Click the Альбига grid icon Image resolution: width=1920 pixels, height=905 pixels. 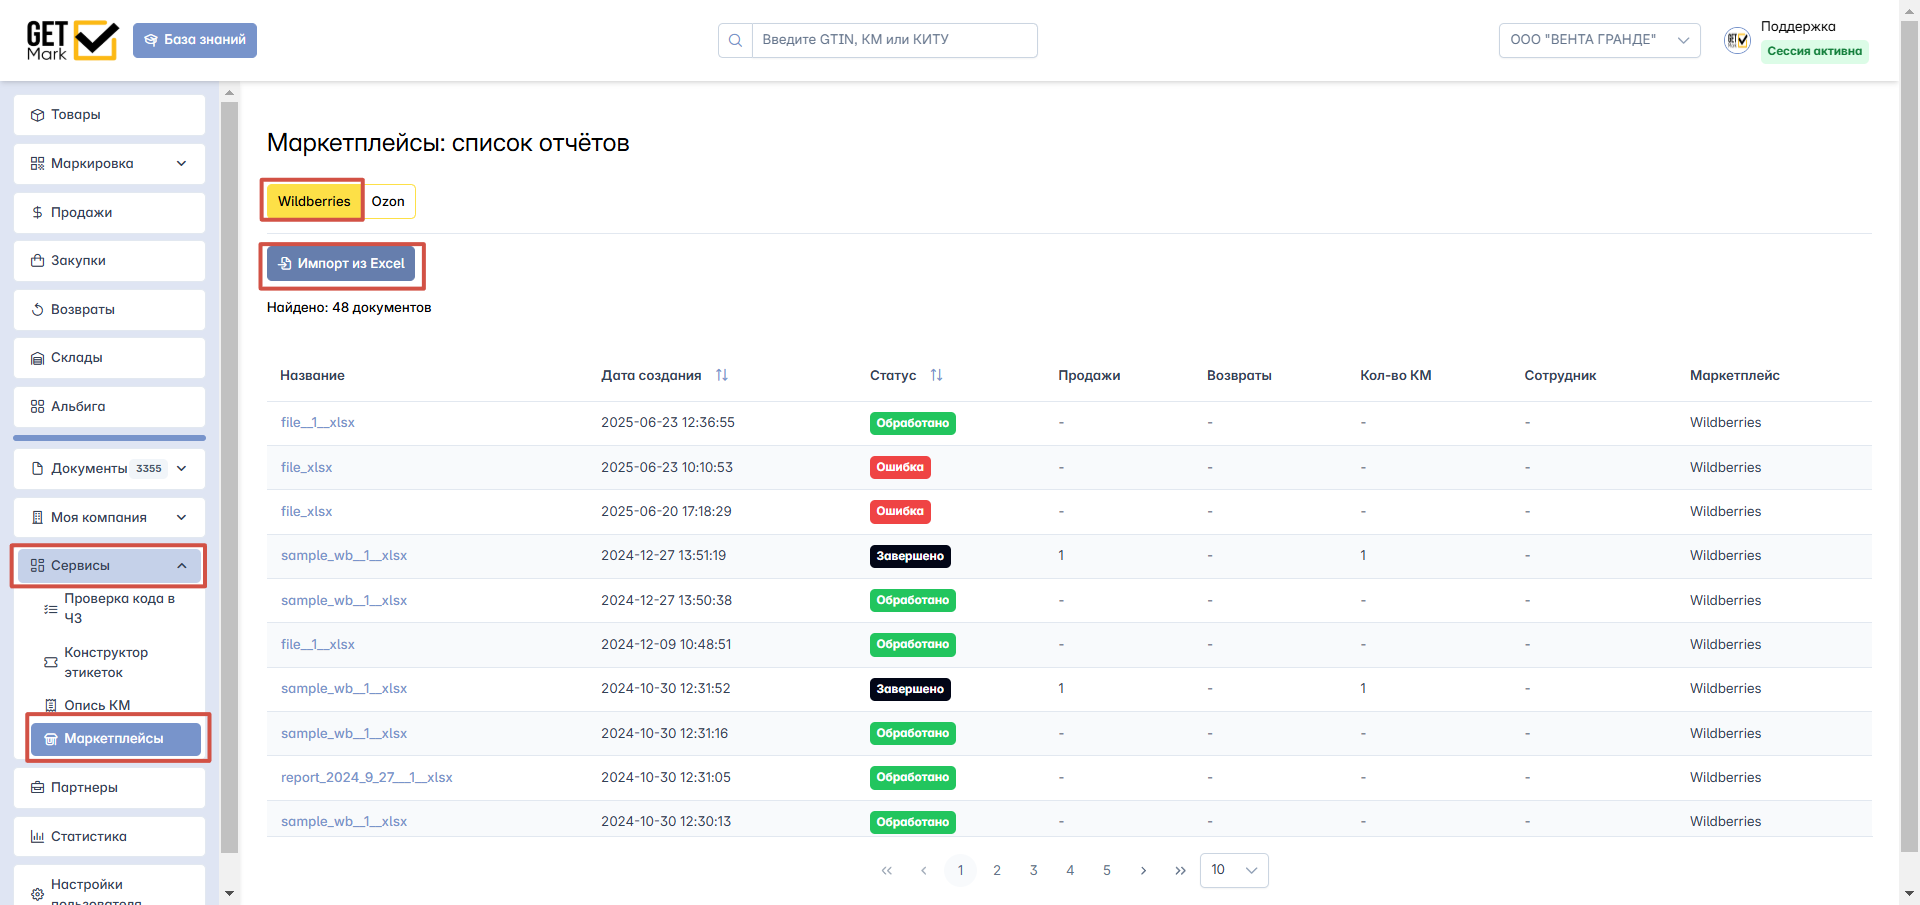tap(38, 407)
